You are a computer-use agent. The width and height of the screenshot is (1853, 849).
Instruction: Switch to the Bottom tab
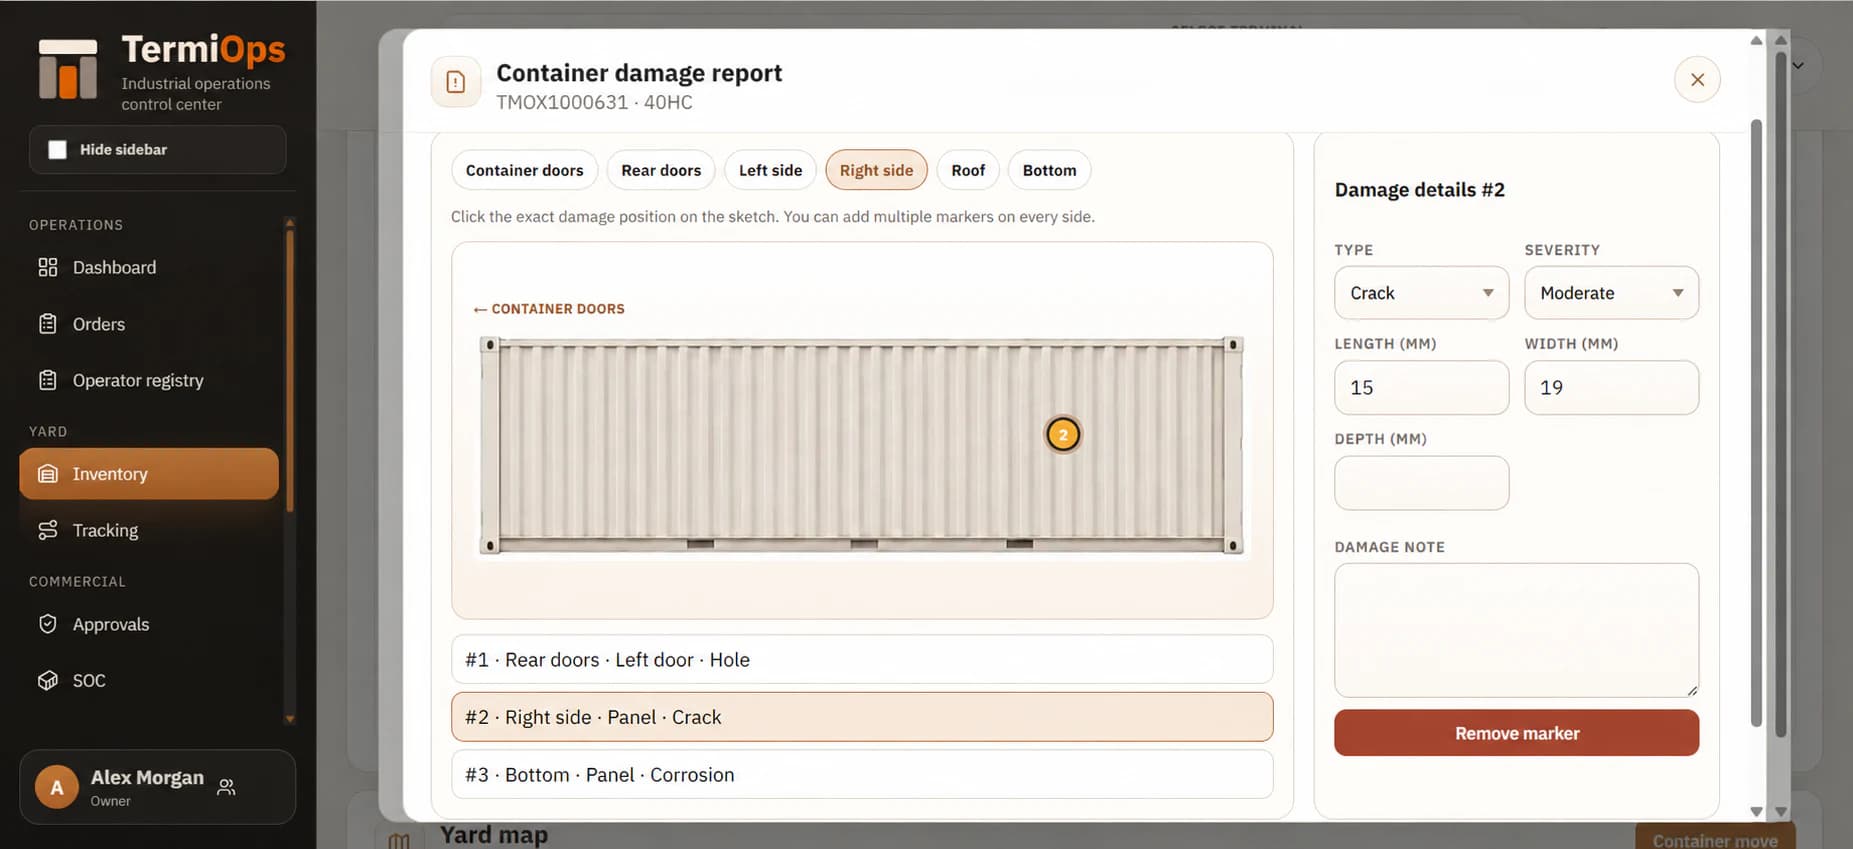coord(1049,171)
